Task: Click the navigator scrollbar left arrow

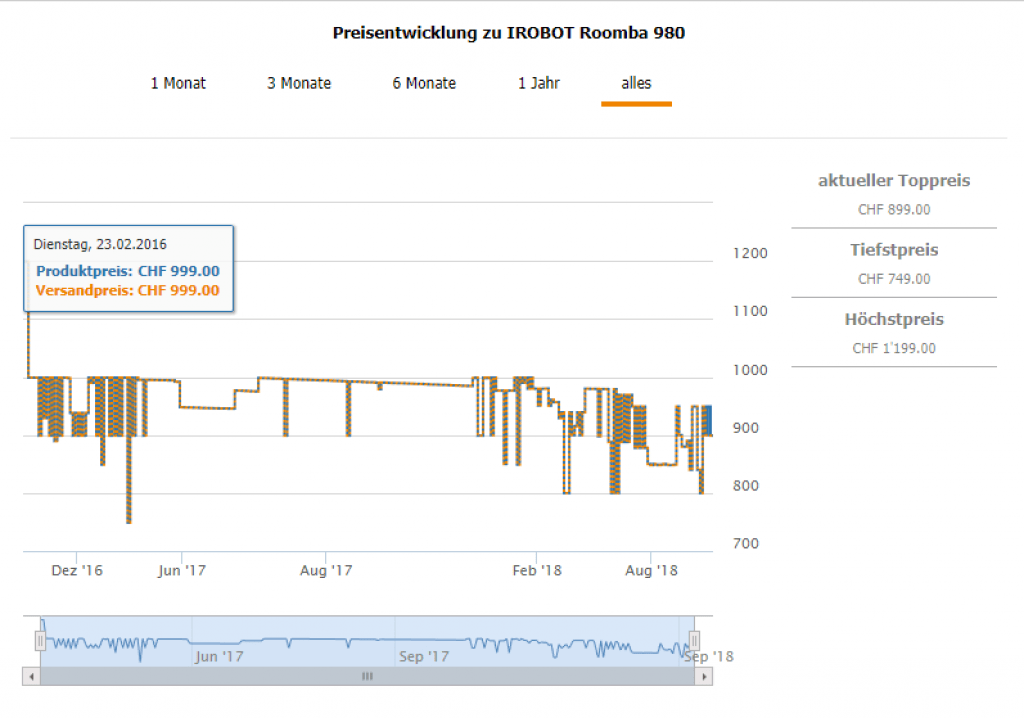Action: tap(31, 677)
